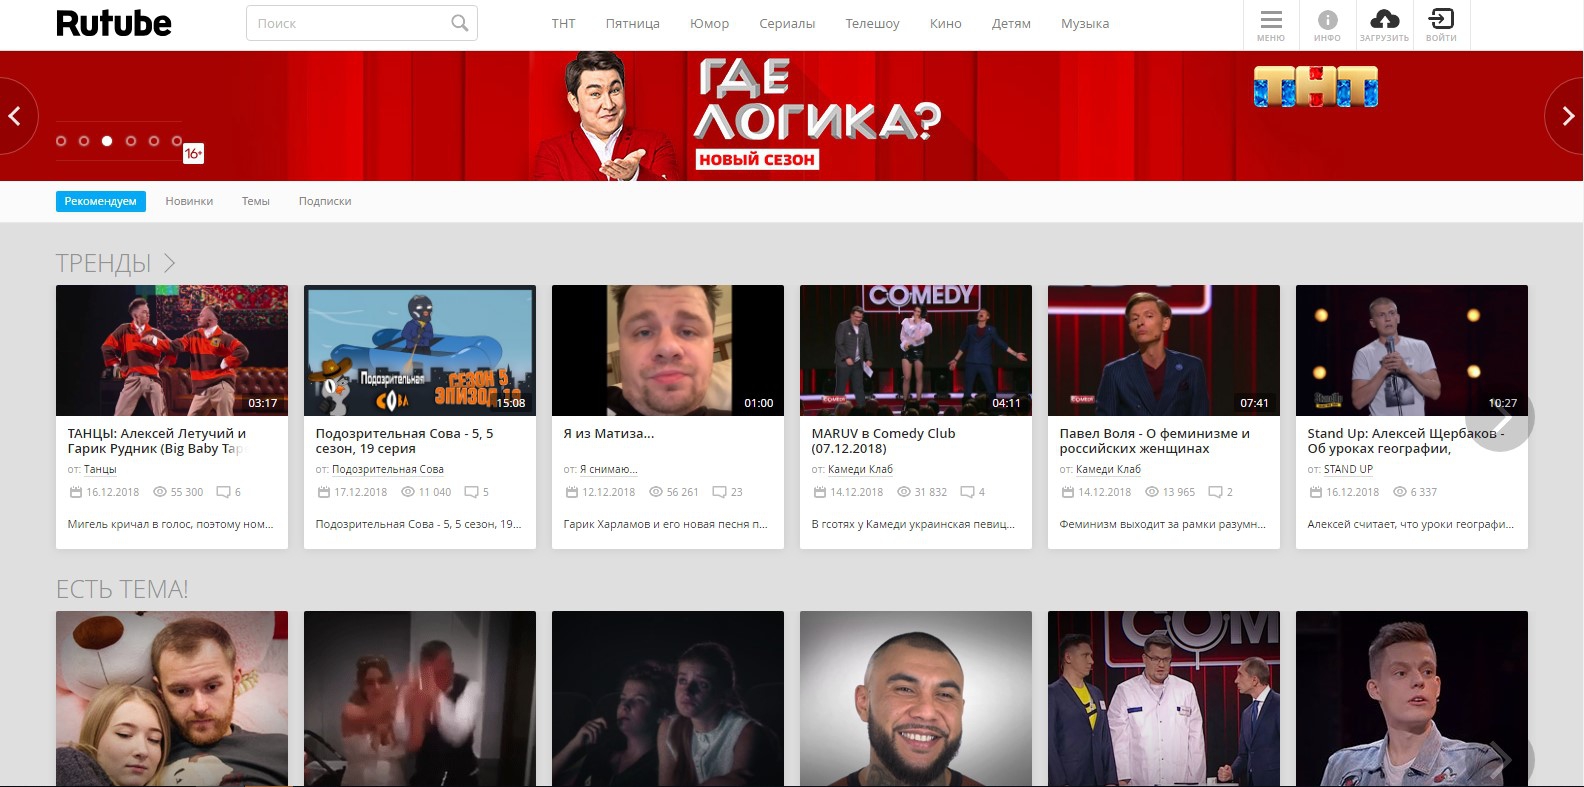Open Камеди Клаб link under Павел Воля

[x=1108, y=469]
